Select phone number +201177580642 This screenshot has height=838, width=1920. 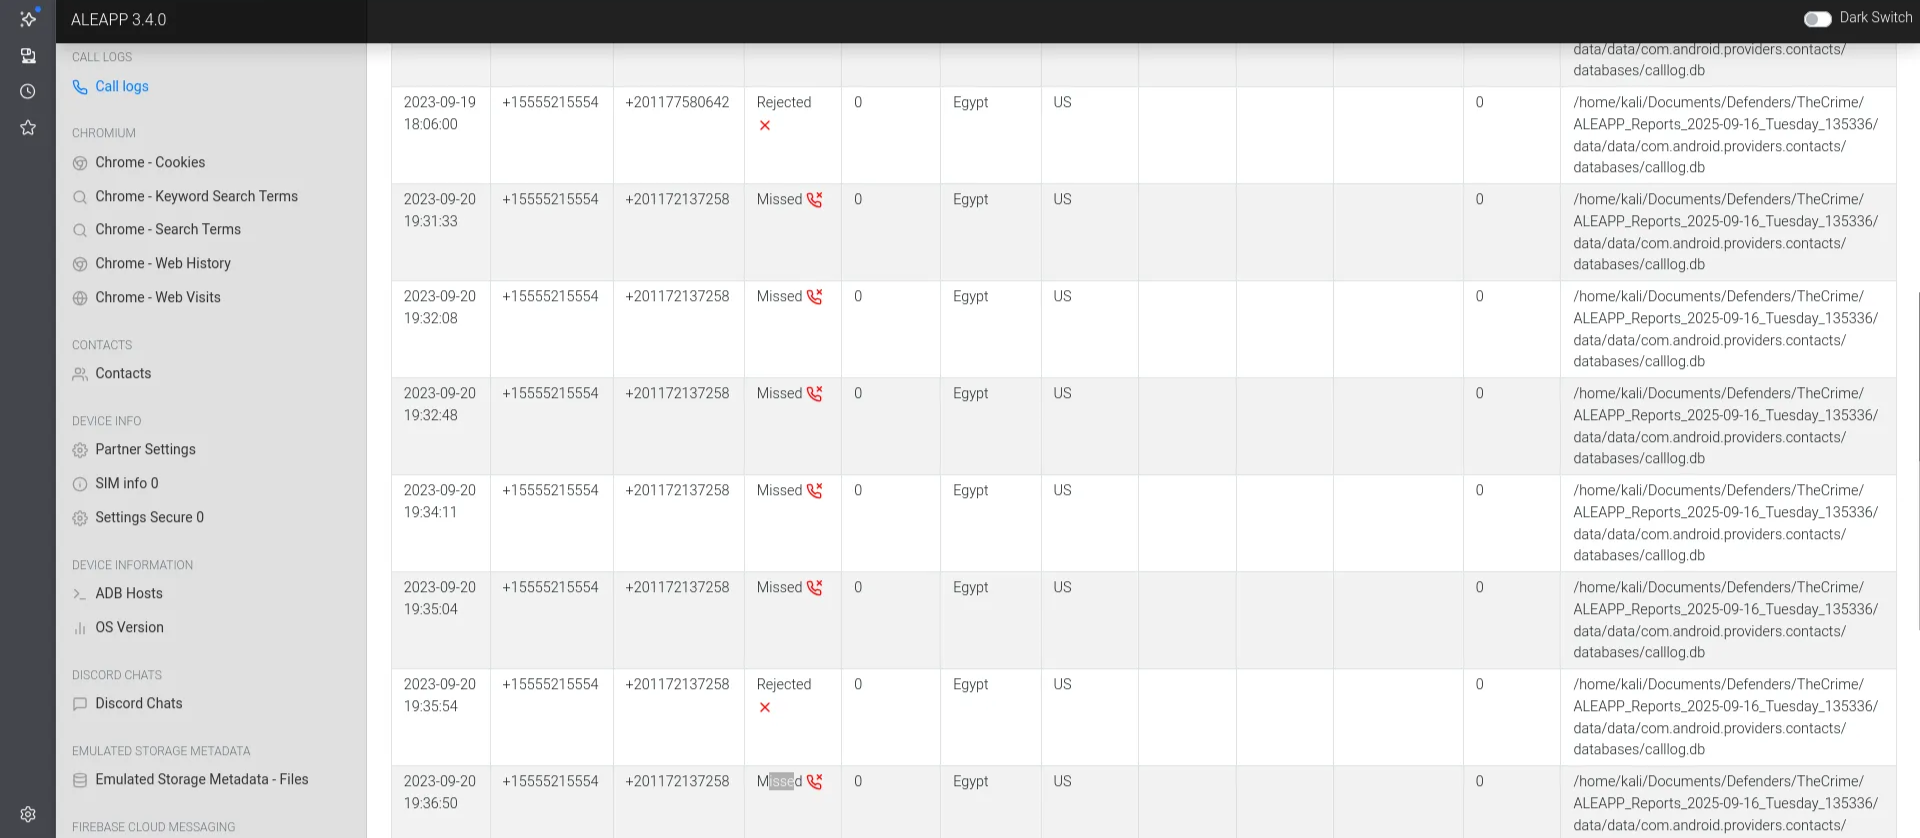click(x=677, y=102)
